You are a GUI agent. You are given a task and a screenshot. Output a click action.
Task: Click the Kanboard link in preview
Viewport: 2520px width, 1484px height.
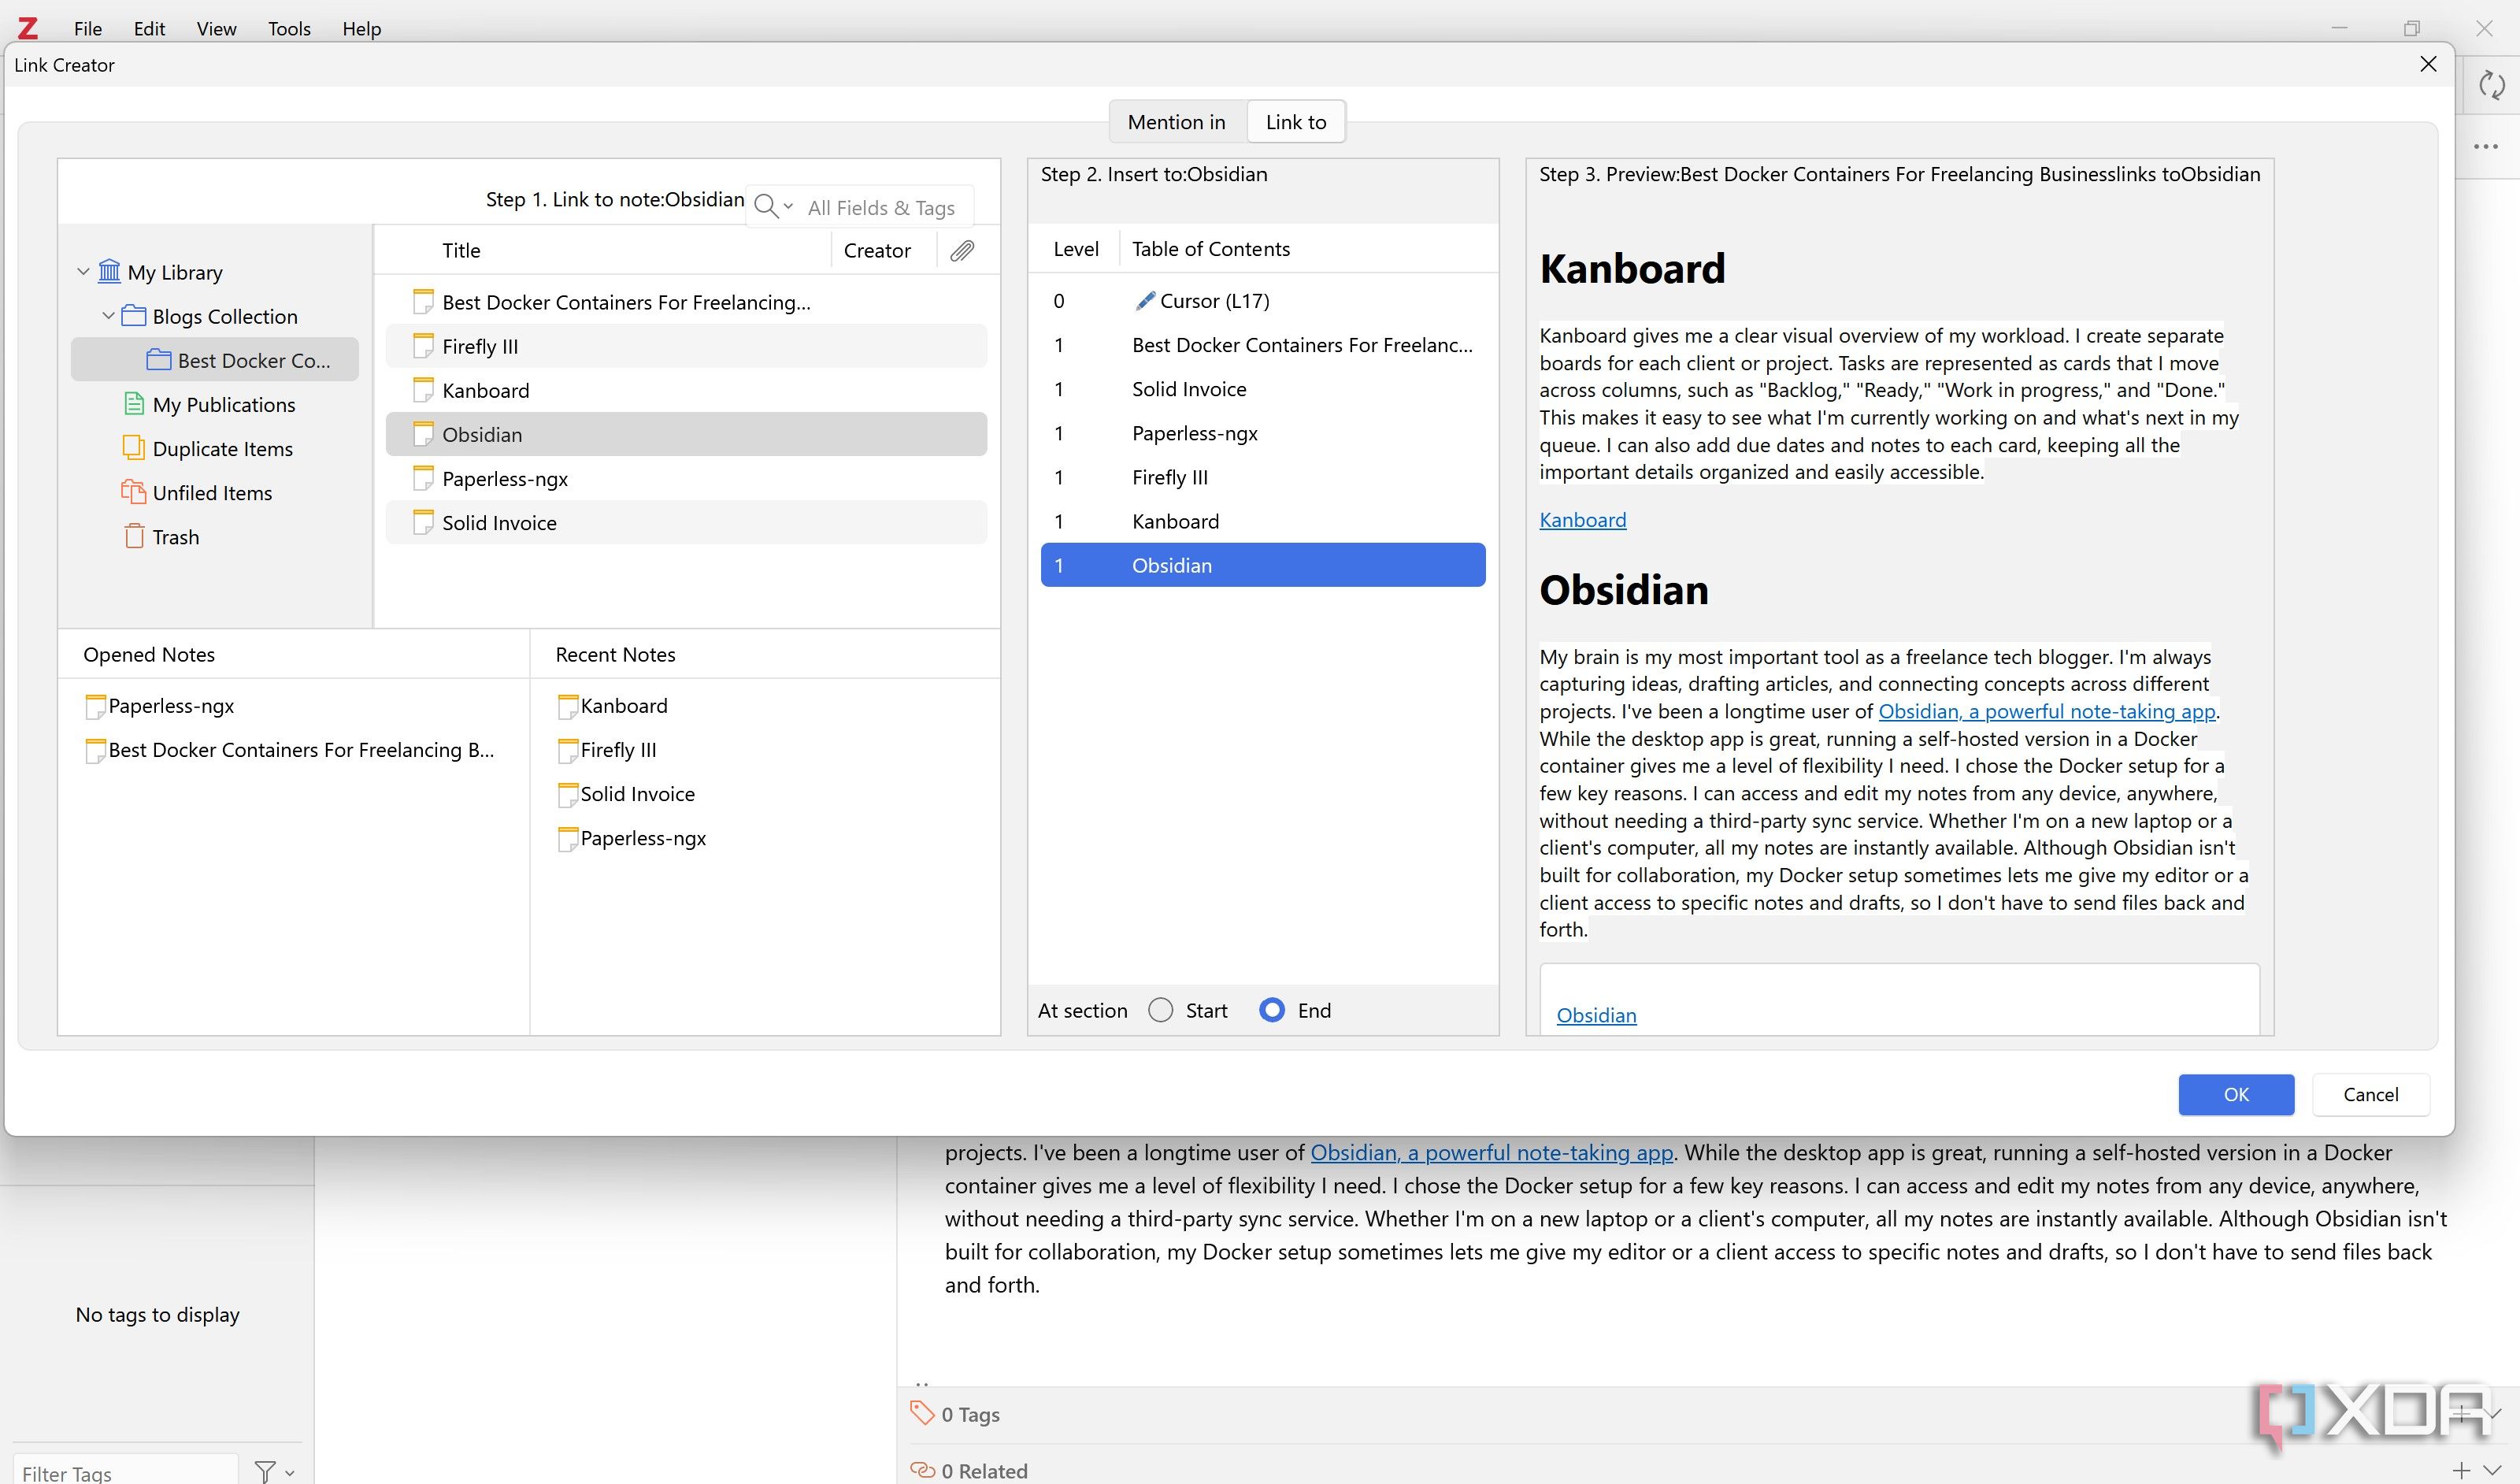(1582, 520)
